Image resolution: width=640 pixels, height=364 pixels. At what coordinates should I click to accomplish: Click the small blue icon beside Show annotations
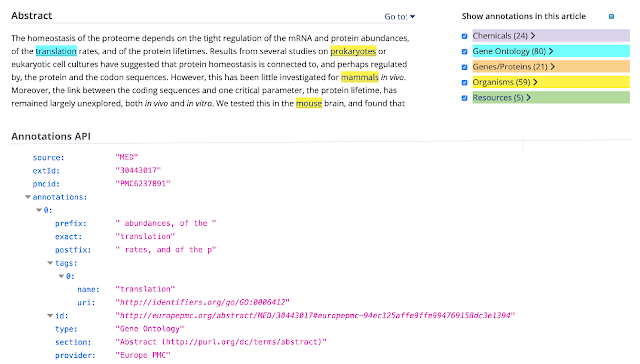611,16
